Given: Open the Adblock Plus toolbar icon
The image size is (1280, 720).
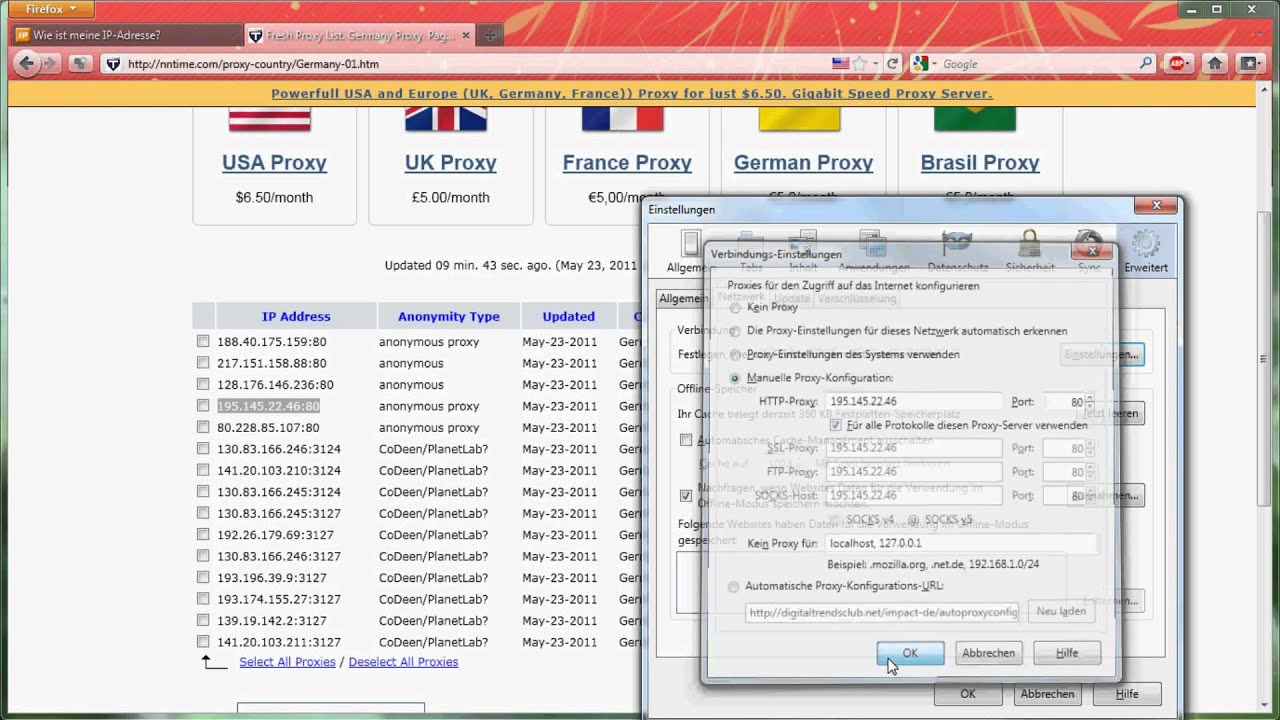Looking at the screenshot, I should [1178, 63].
